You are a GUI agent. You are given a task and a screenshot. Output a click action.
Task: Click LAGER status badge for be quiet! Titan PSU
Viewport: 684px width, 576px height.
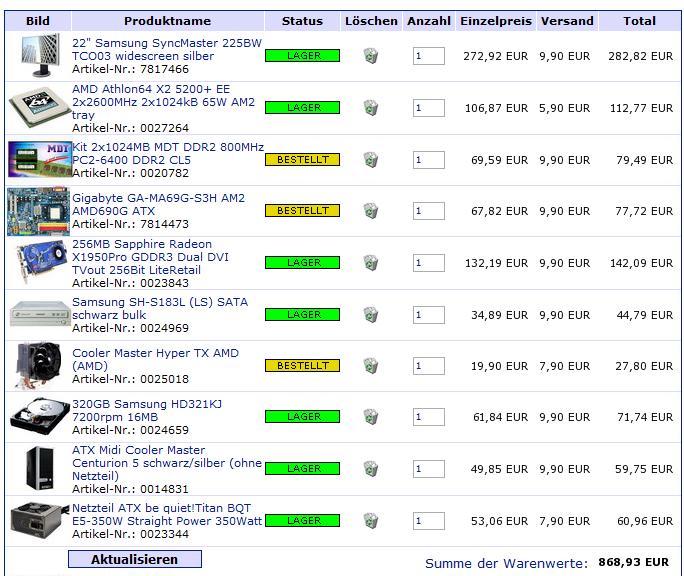tap(302, 521)
